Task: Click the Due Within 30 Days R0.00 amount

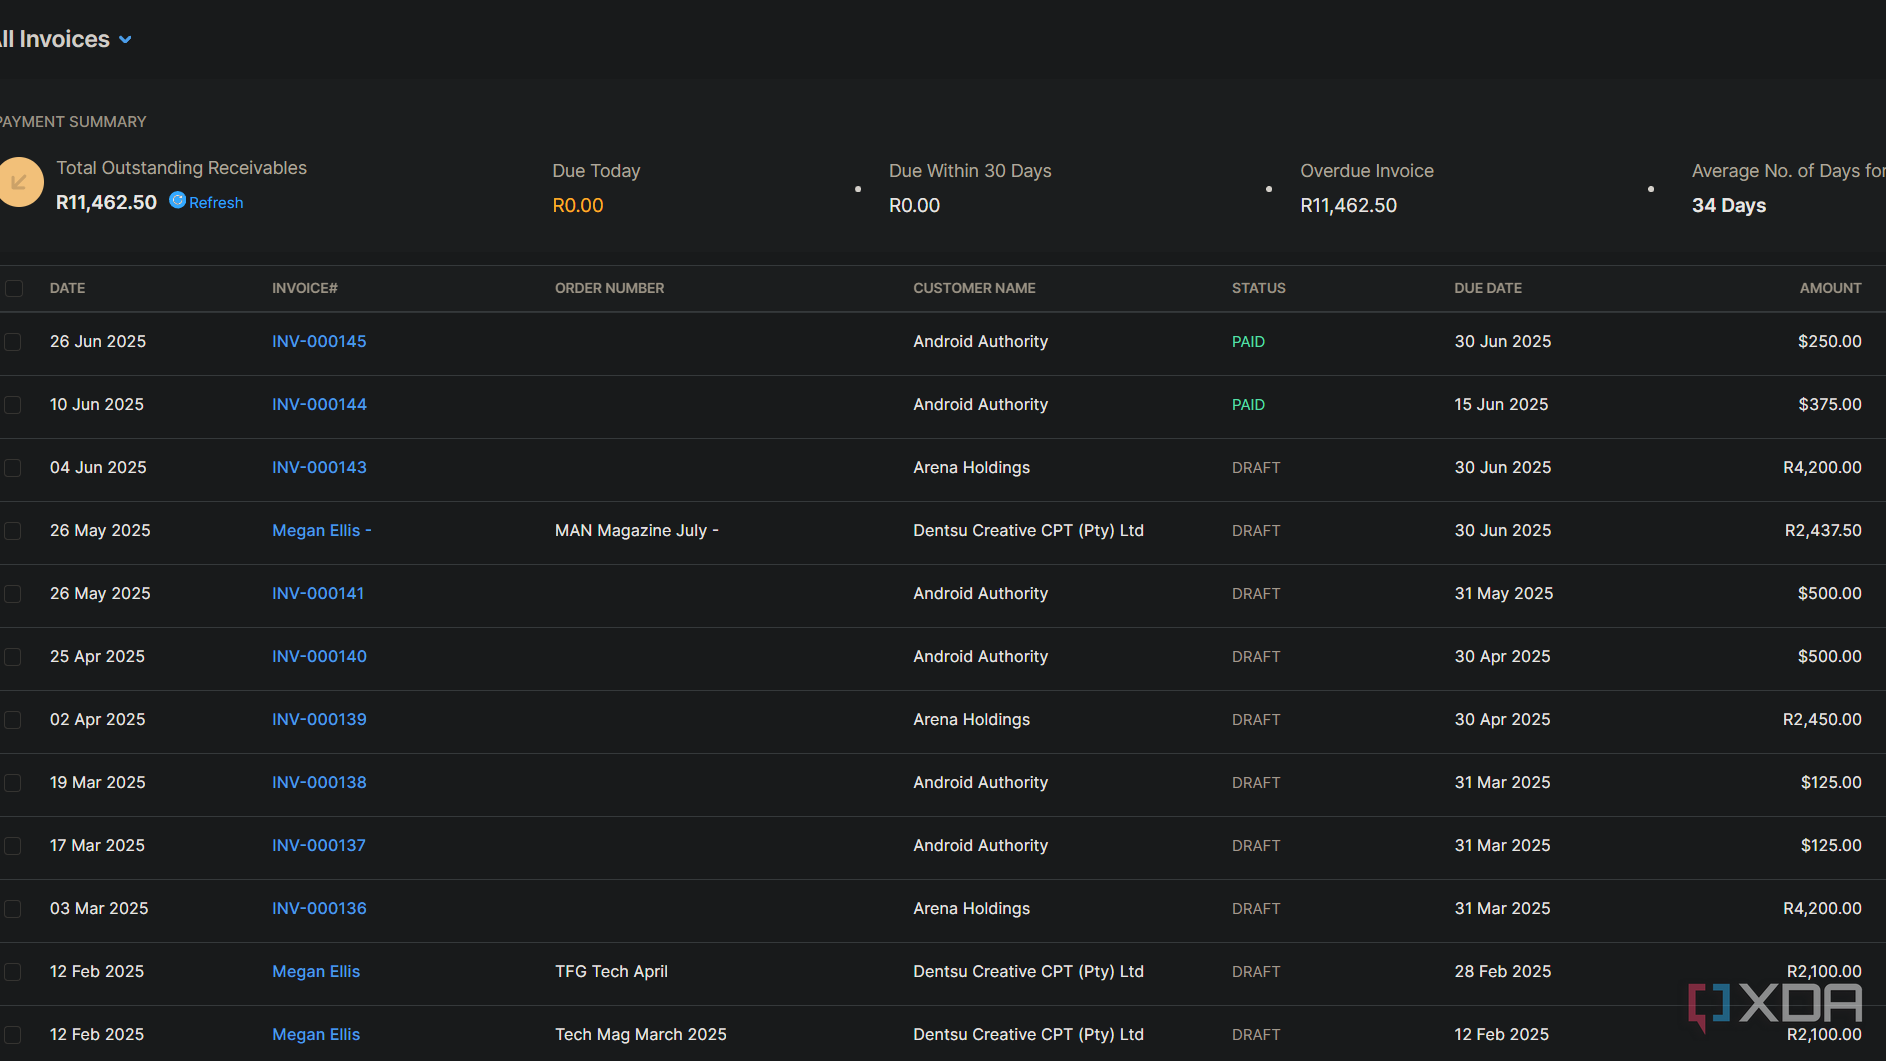Action: pyautogui.click(x=914, y=205)
